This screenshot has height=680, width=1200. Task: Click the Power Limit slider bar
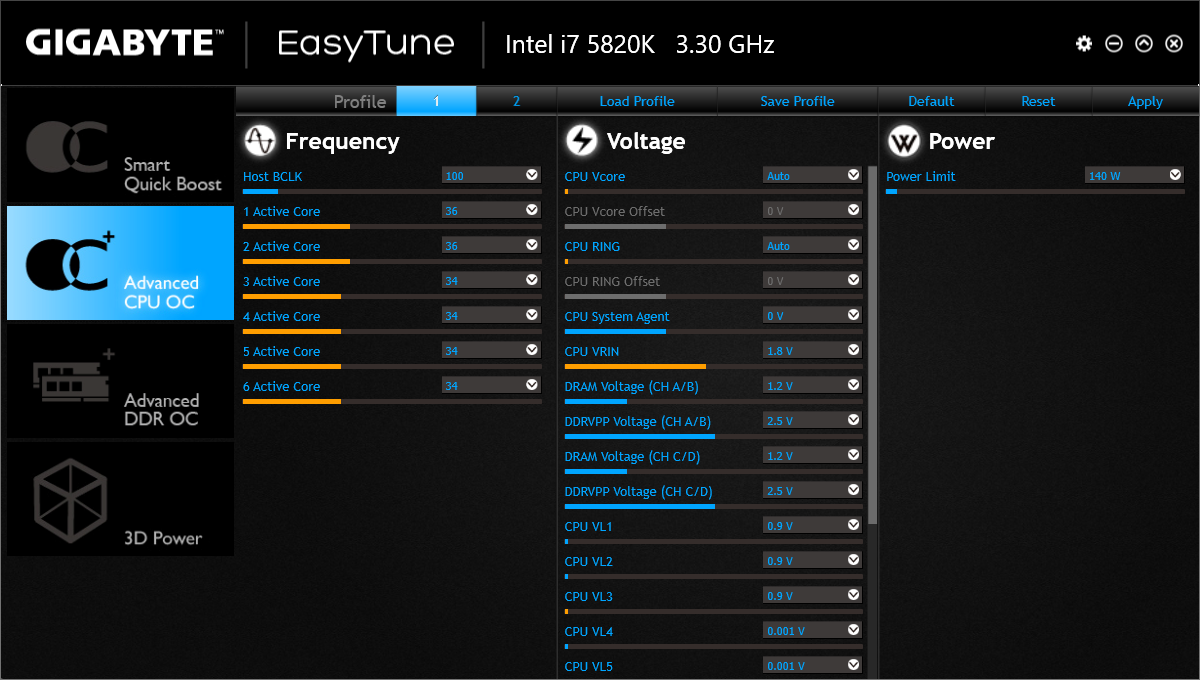tap(1035, 191)
